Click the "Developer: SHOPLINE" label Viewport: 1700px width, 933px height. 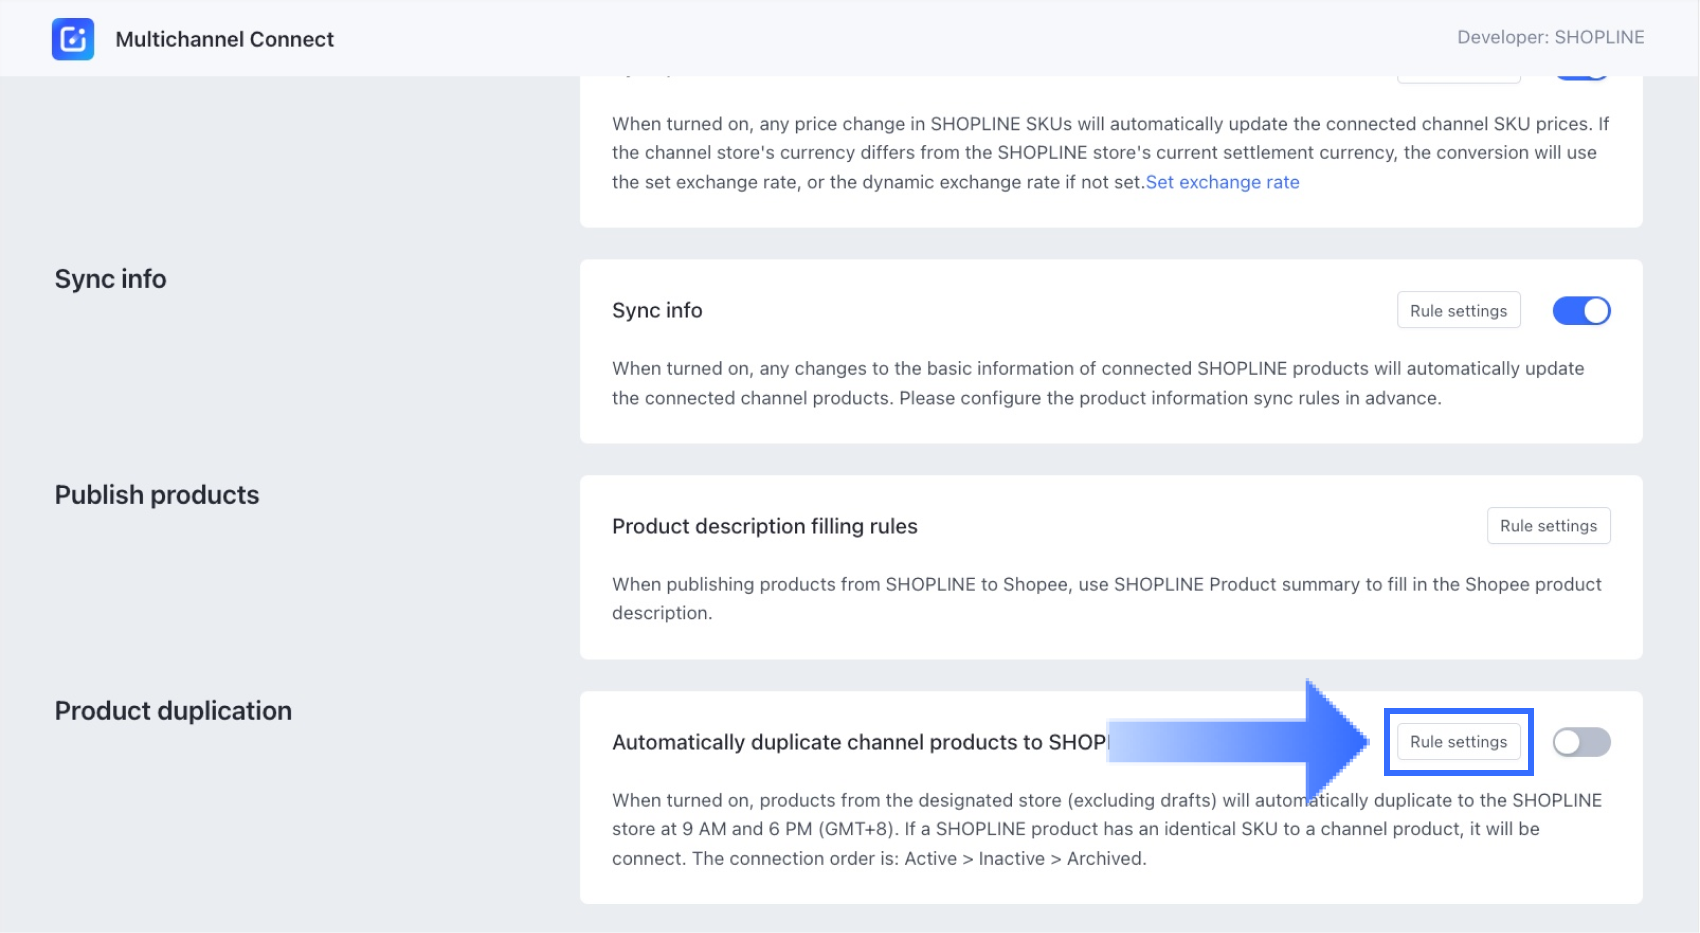pos(1550,37)
